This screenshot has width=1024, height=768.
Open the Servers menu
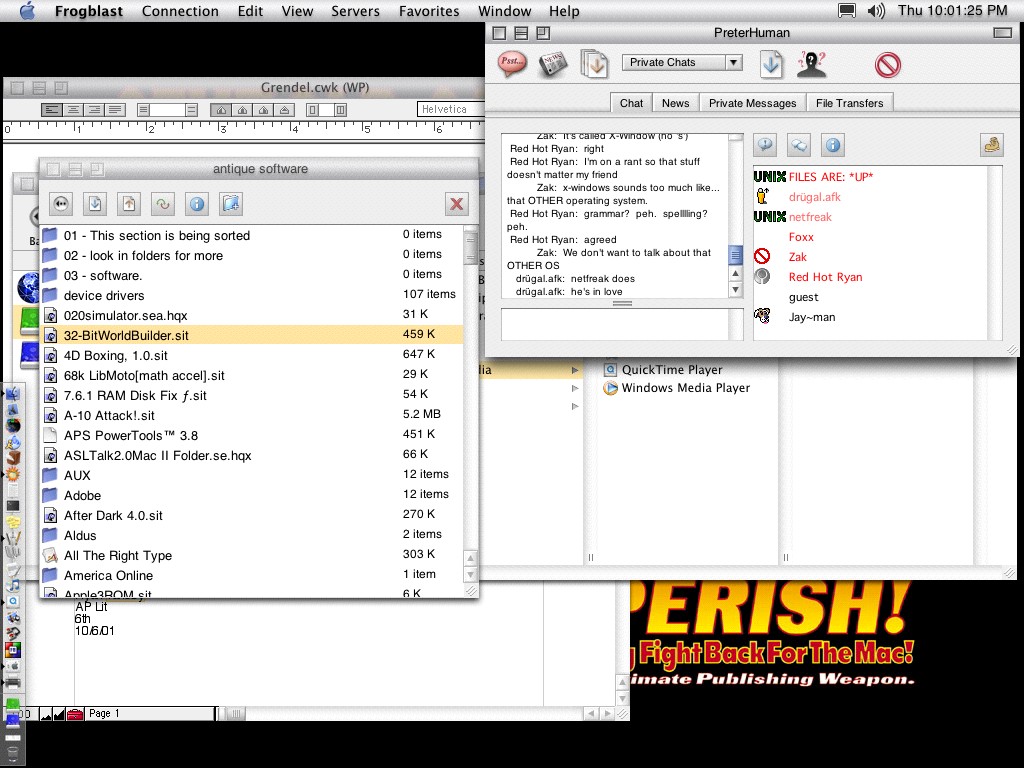click(x=355, y=11)
